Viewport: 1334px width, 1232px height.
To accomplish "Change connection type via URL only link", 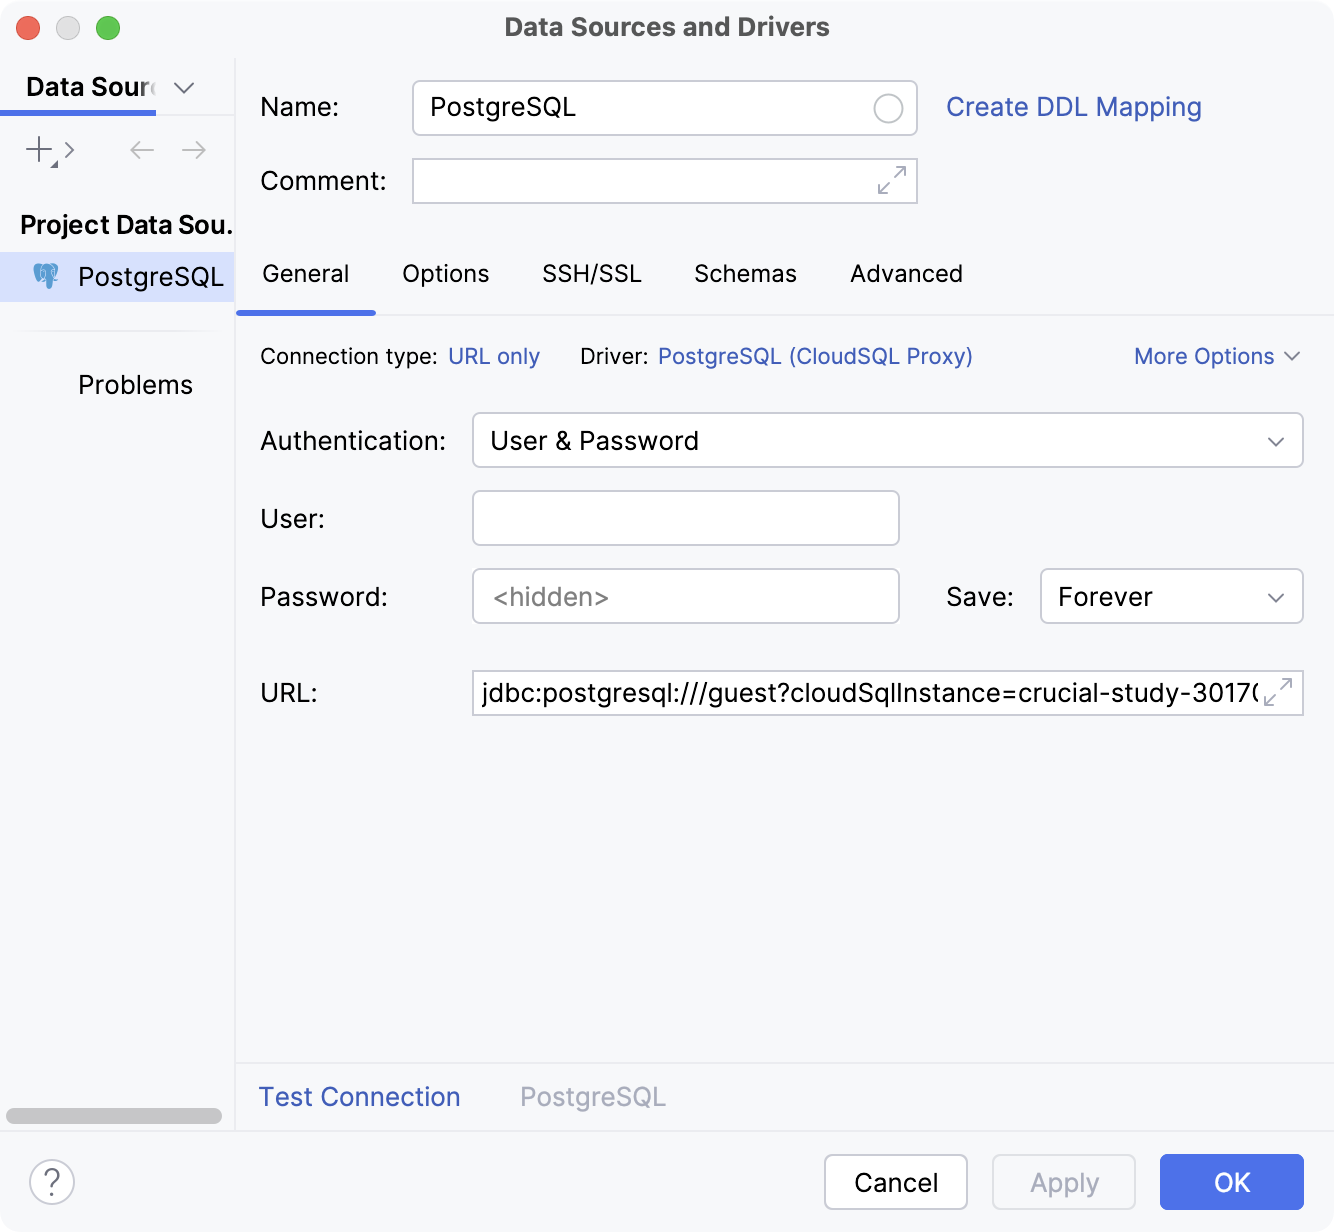I will point(494,356).
